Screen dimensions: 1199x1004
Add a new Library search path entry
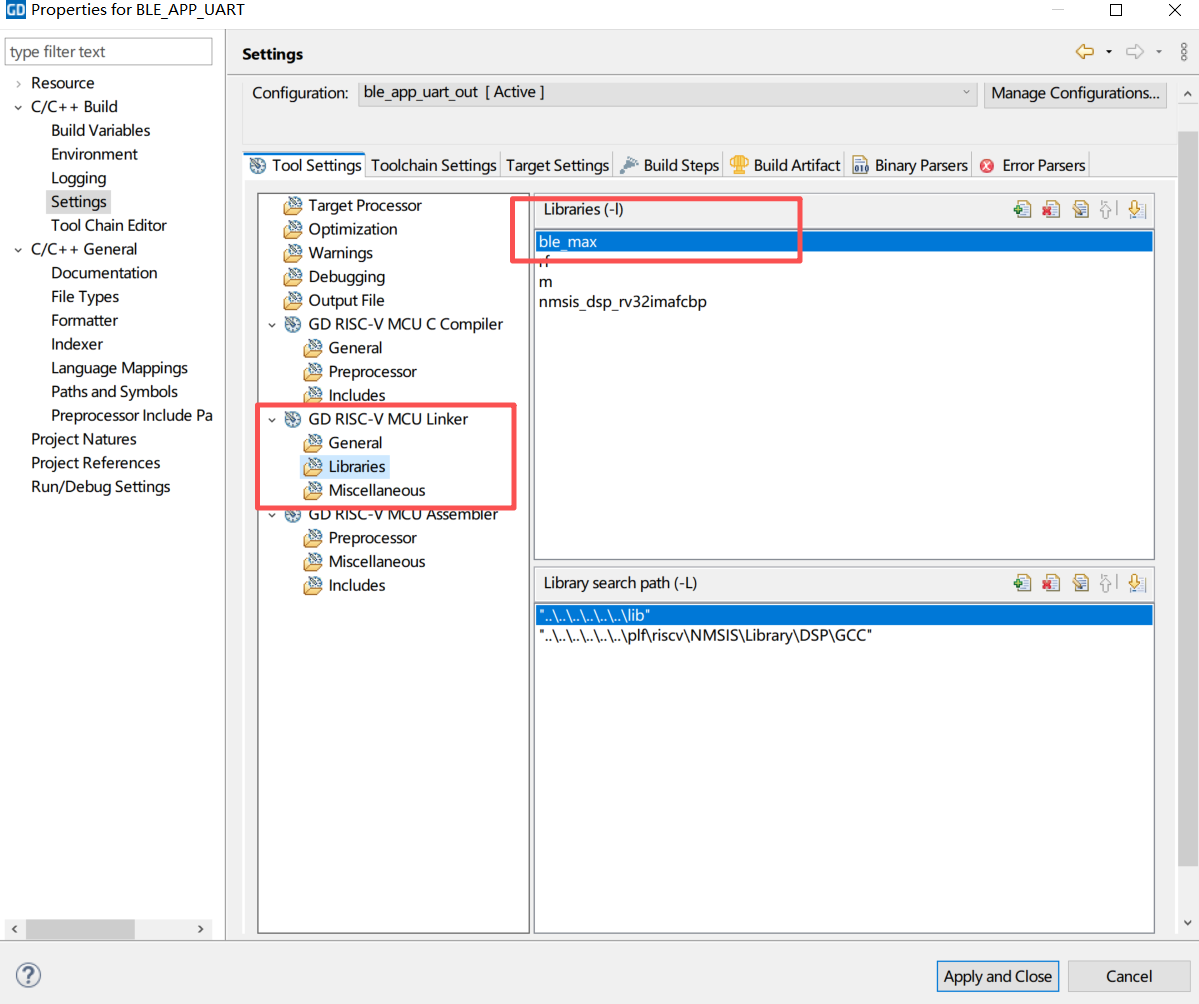1021,583
